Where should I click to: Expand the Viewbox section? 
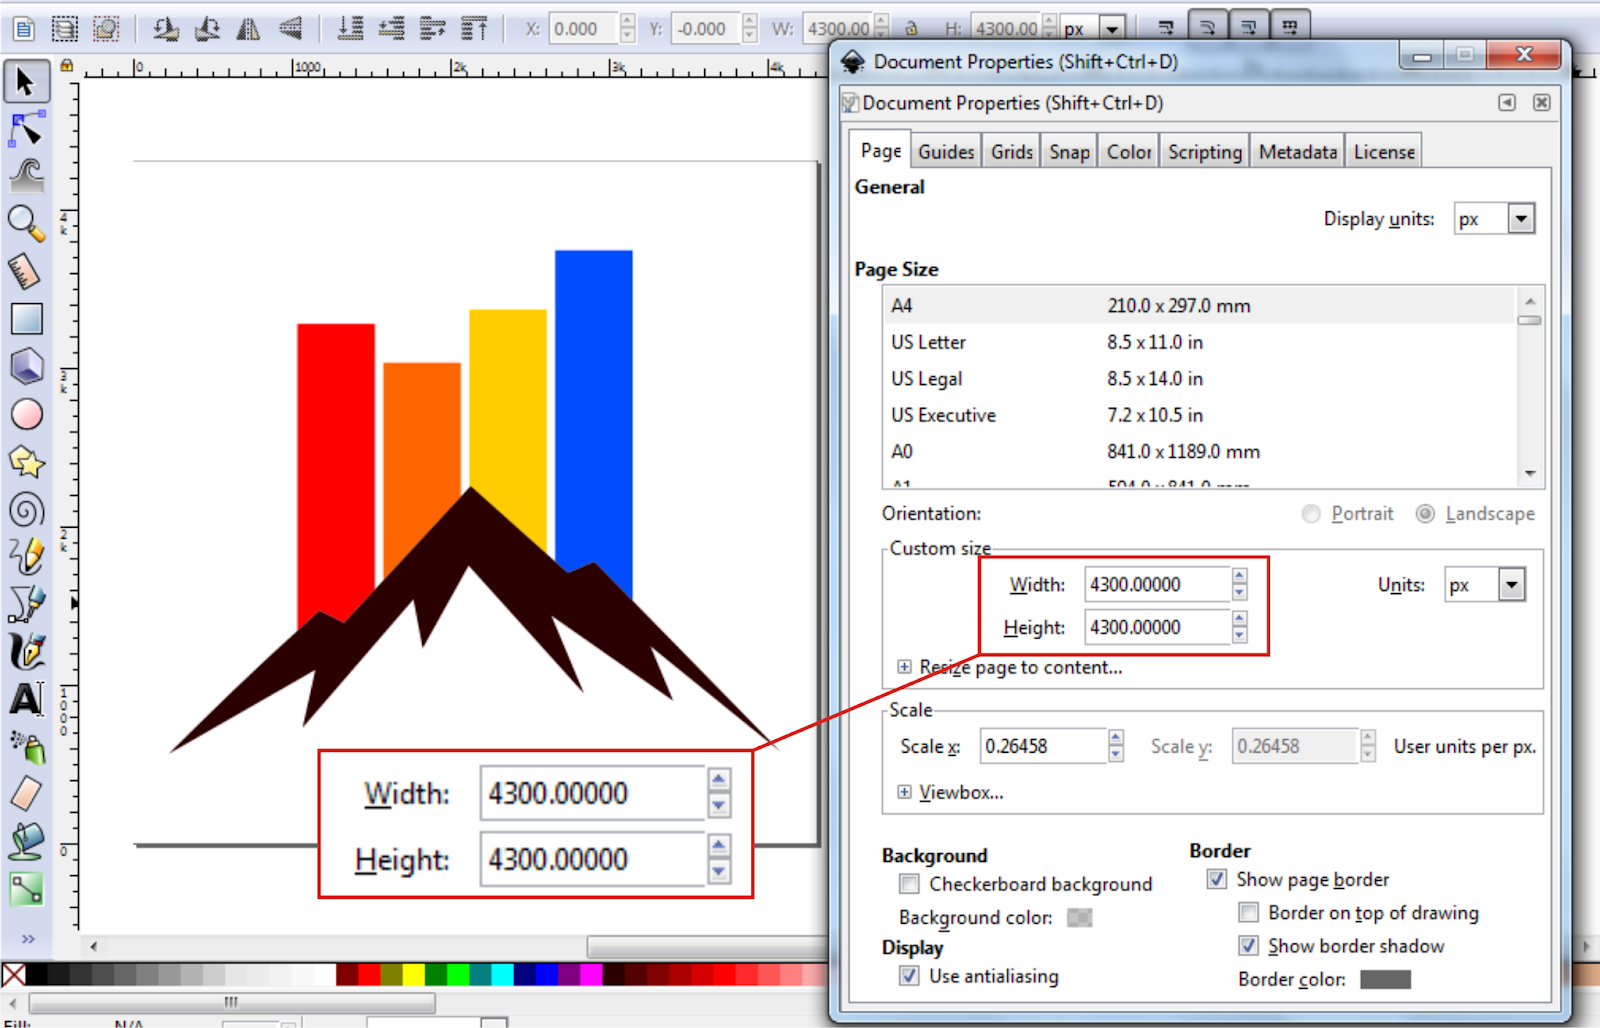click(x=904, y=792)
